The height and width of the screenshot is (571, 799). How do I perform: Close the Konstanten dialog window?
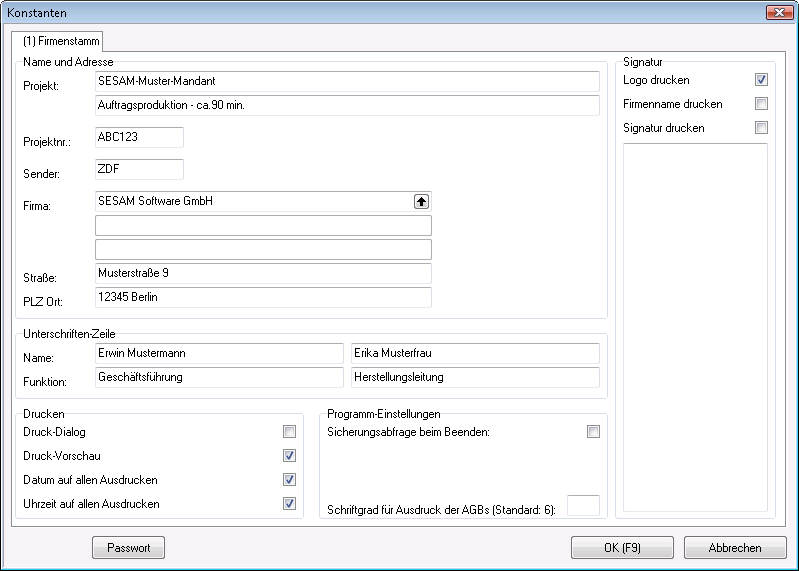click(779, 11)
